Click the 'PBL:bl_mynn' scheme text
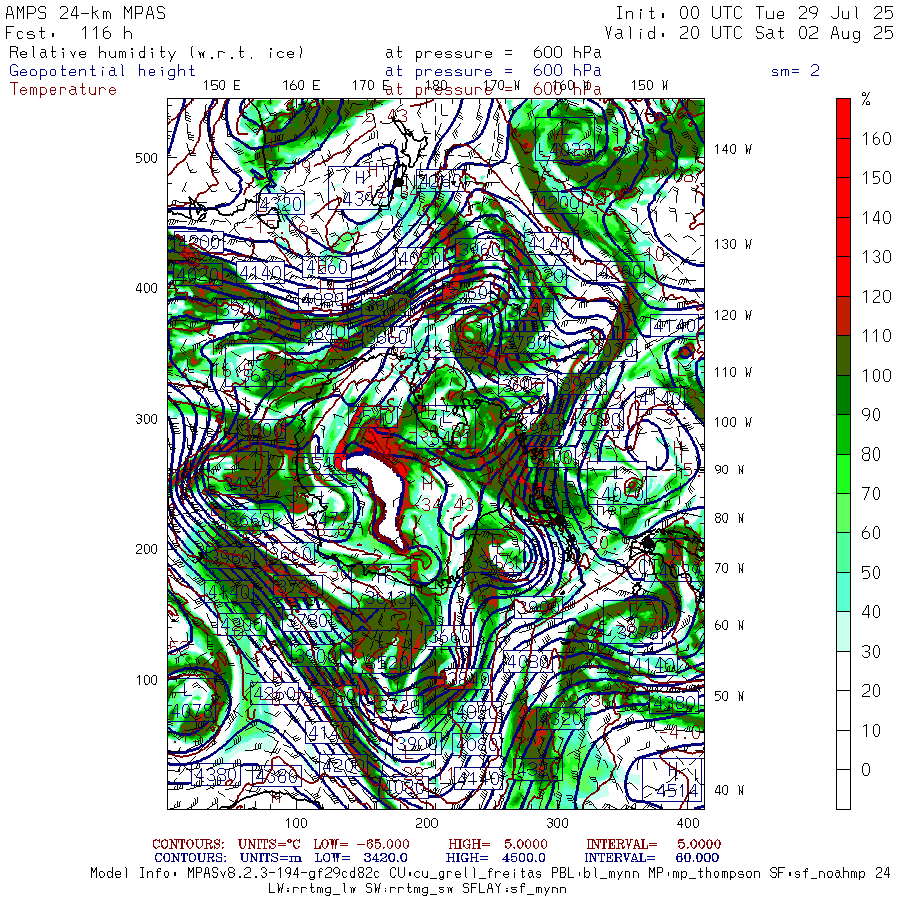This screenshot has width=900, height=900. [595, 874]
